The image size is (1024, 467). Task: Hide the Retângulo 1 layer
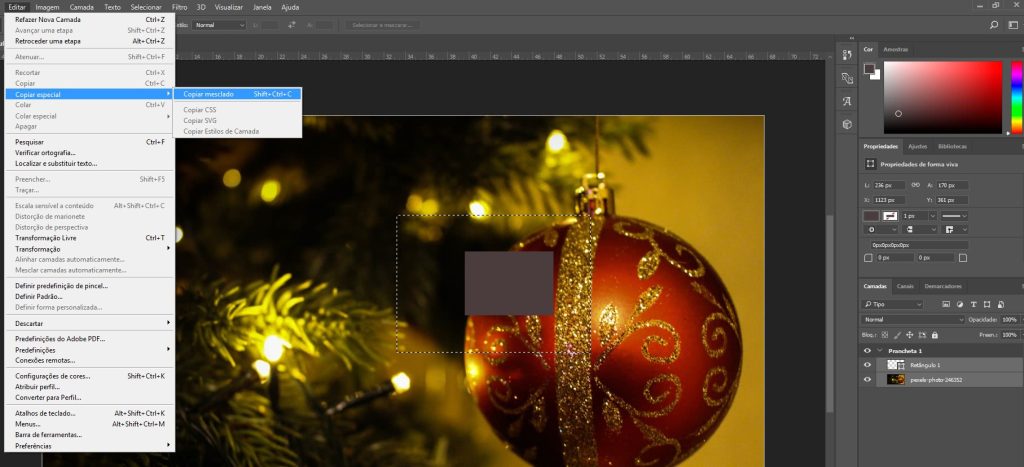click(x=867, y=364)
